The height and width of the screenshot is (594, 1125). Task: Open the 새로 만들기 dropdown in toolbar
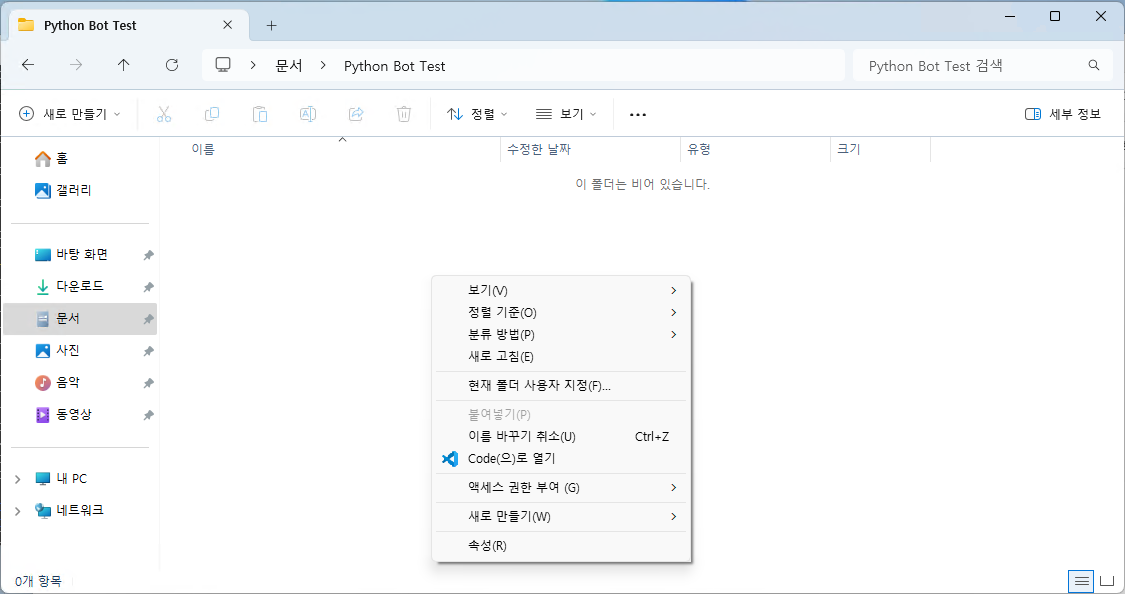pos(70,114)
